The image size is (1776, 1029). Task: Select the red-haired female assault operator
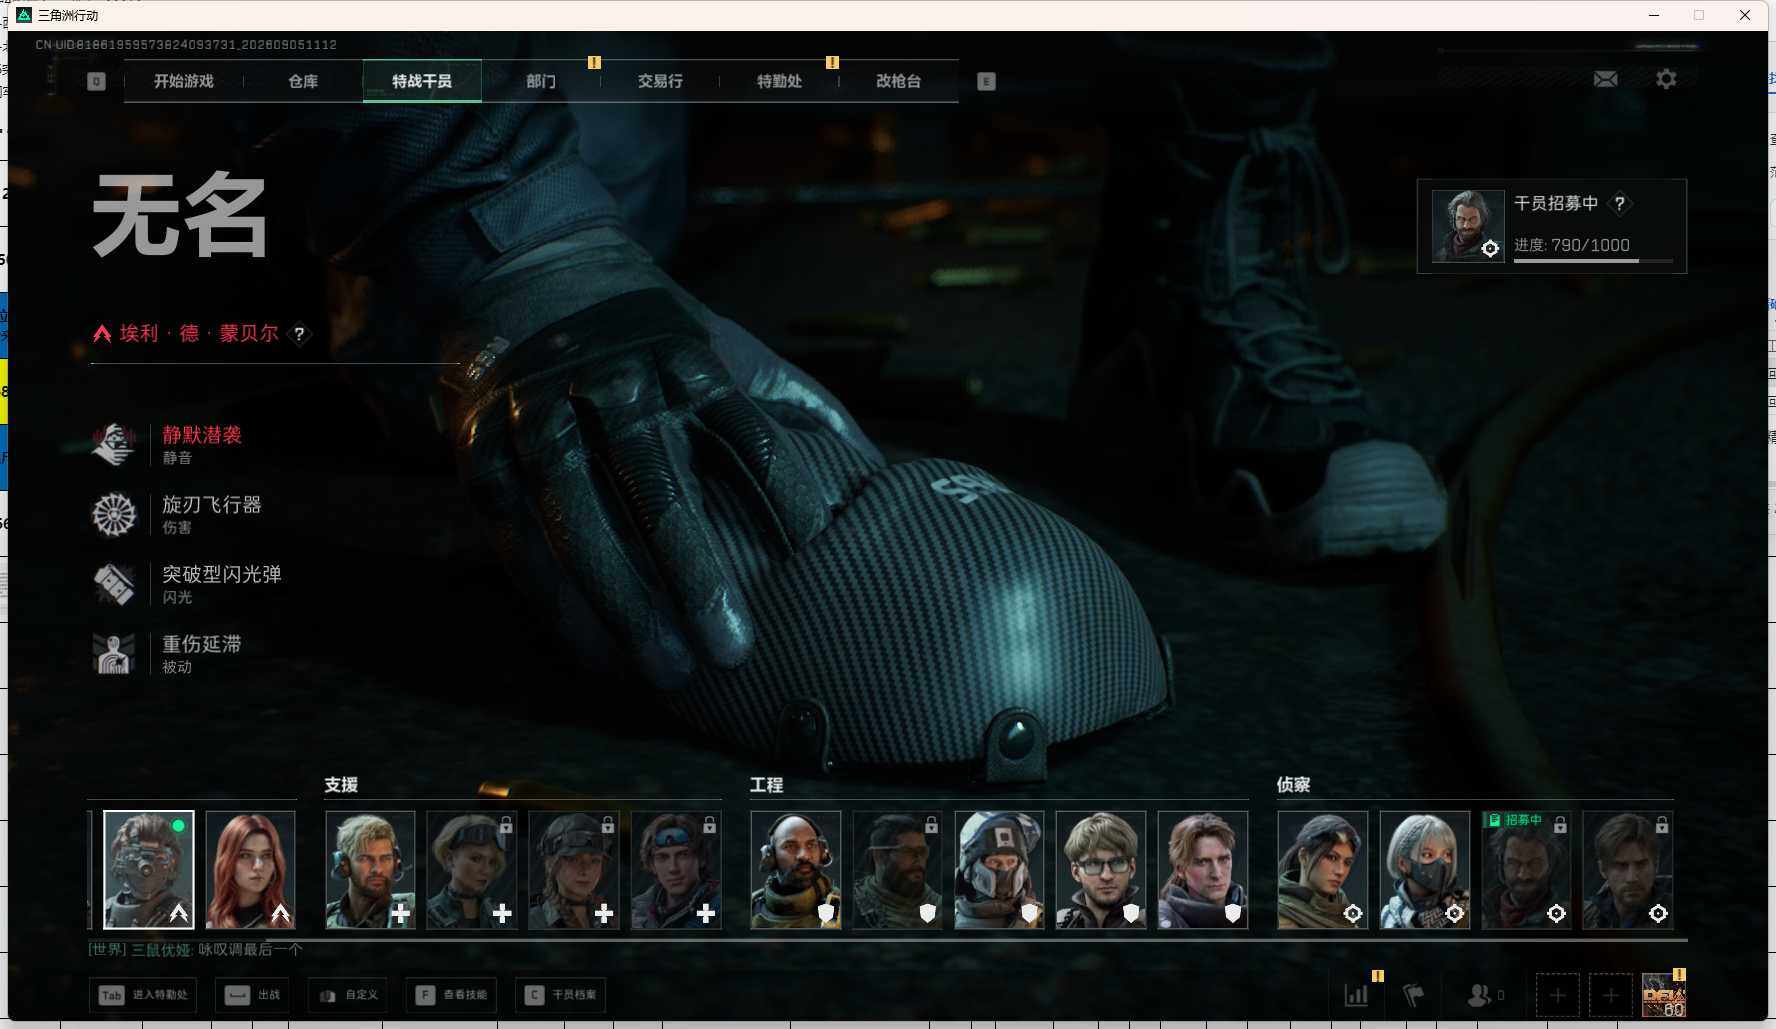(x=251, y=870)
